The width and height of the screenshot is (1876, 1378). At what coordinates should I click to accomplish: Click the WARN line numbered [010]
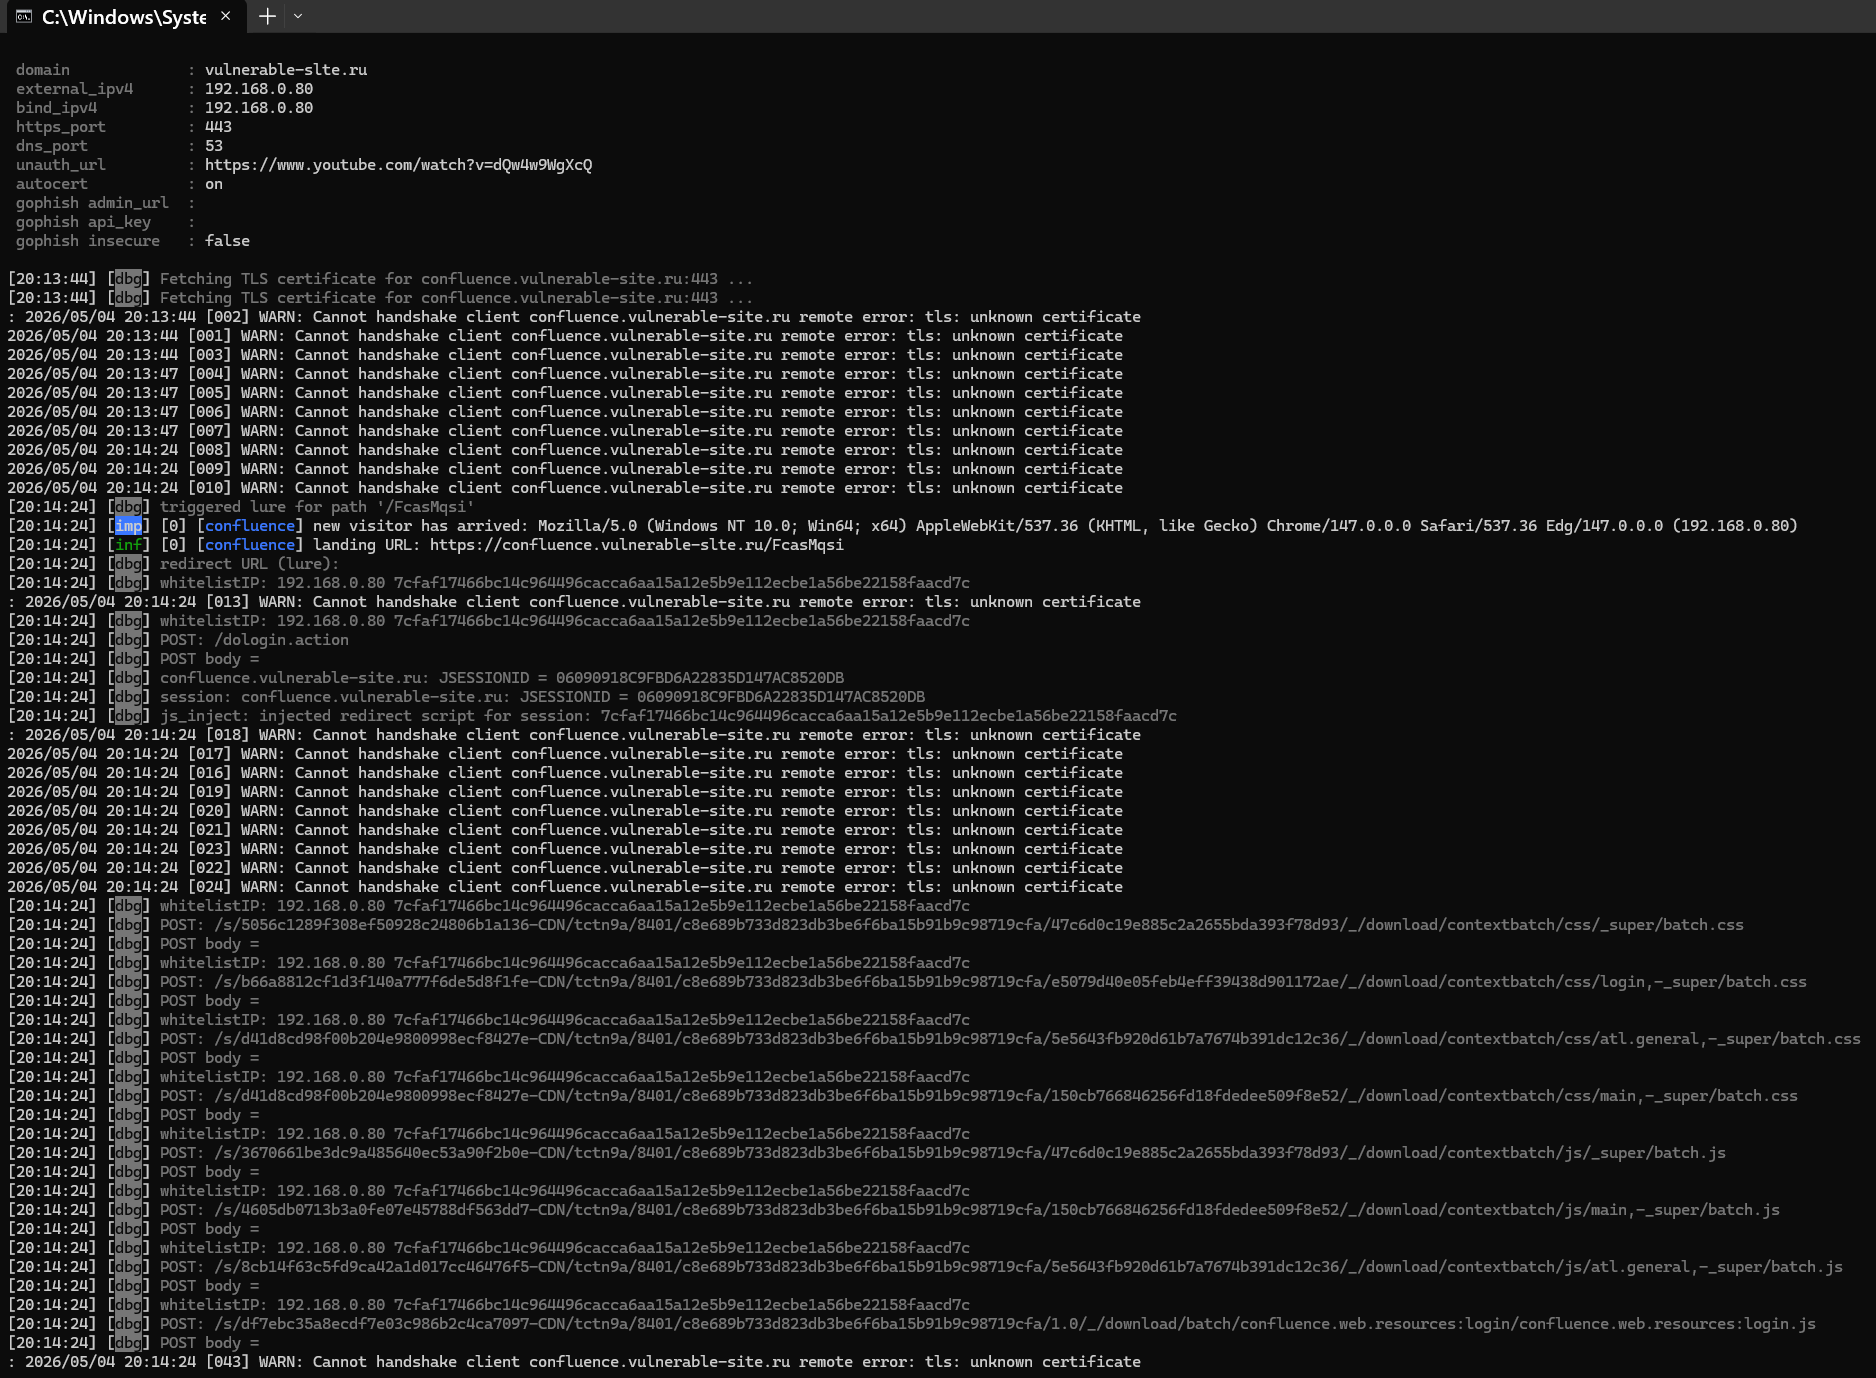click(x=565, y=488)
